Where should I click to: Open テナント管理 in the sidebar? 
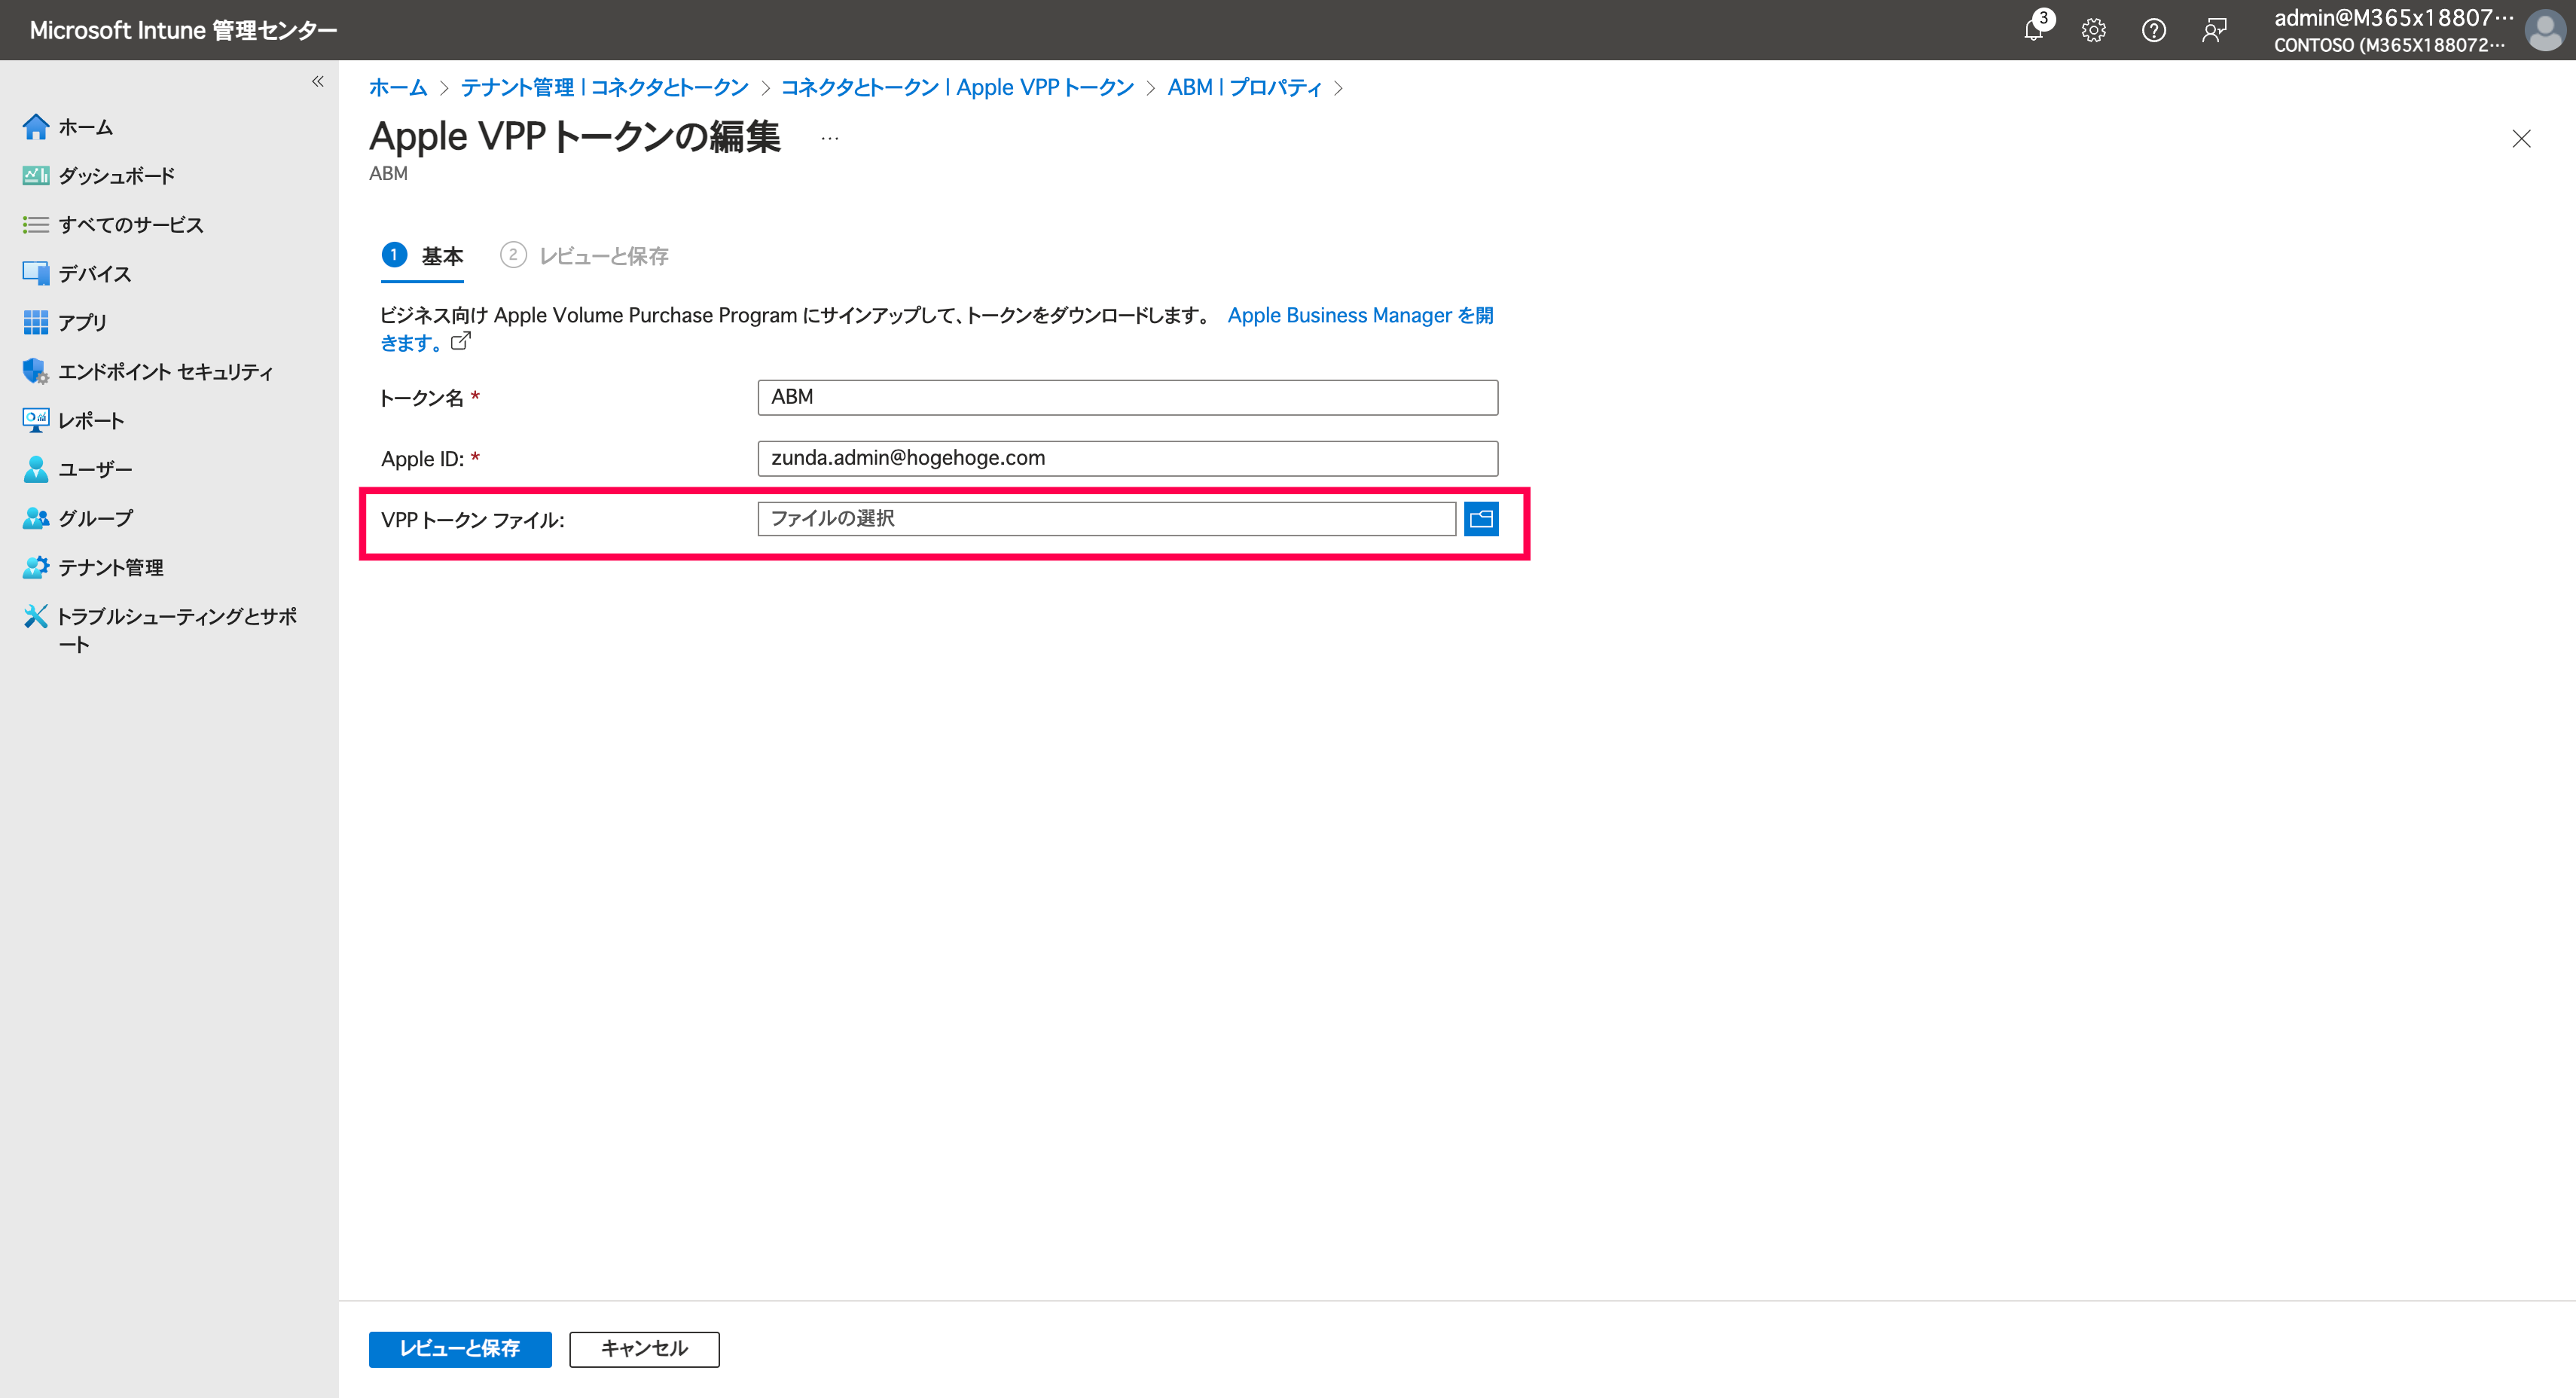[x=110, y=567]
